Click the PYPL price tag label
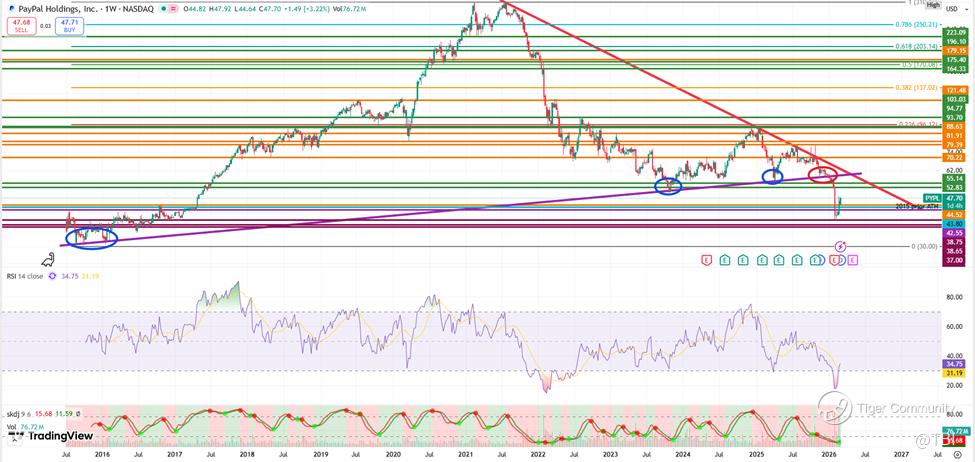Image resolution: width=975 pixels, height=462 pixels. pyautogui.click(x=932, y=197)
